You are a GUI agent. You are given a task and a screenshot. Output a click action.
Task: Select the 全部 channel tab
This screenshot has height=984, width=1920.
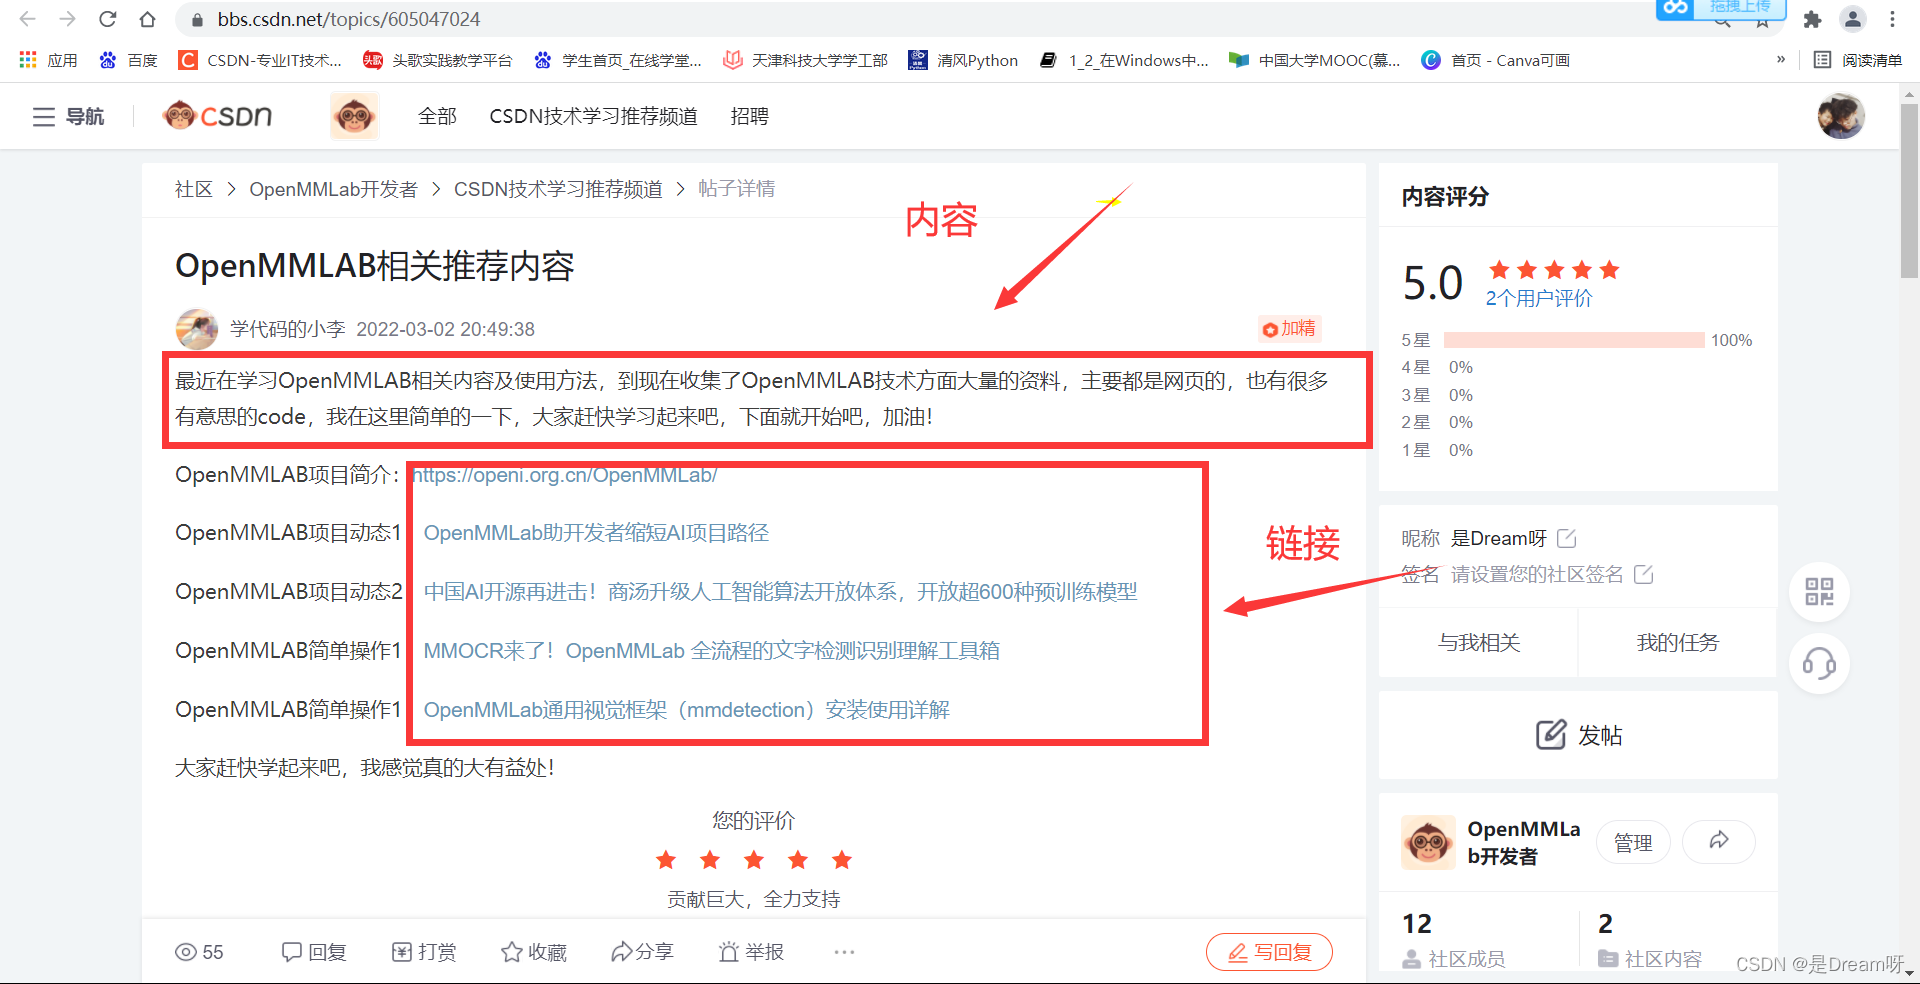(x=437, y=117)
